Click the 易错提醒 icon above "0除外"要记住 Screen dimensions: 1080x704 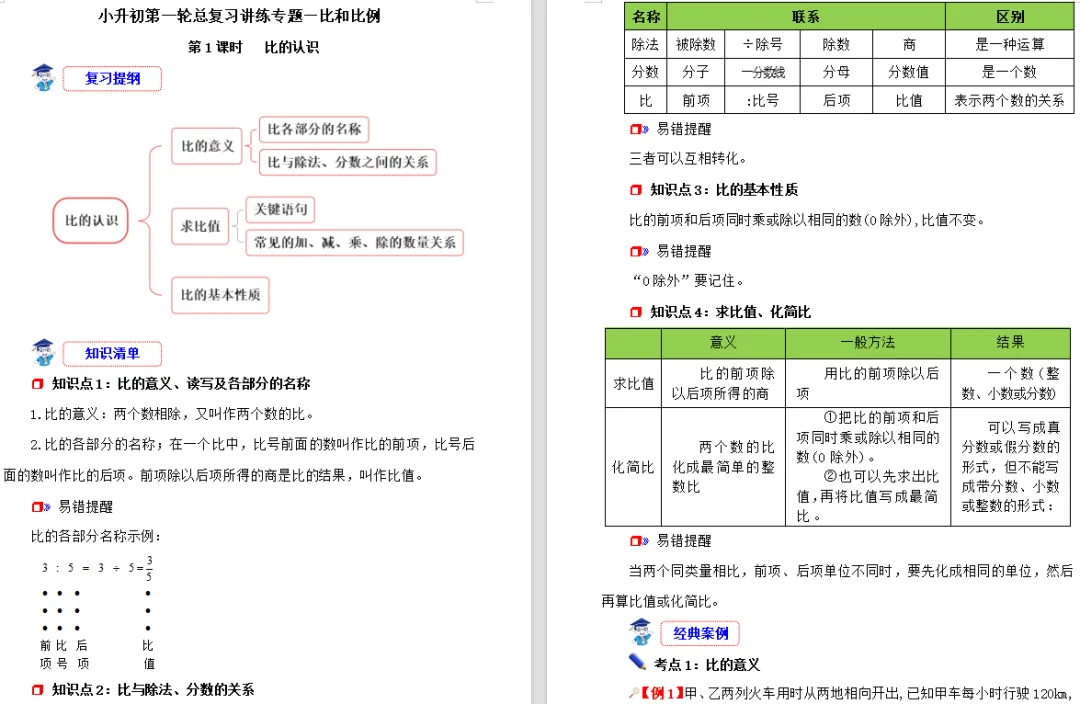(x=639, y=251)
